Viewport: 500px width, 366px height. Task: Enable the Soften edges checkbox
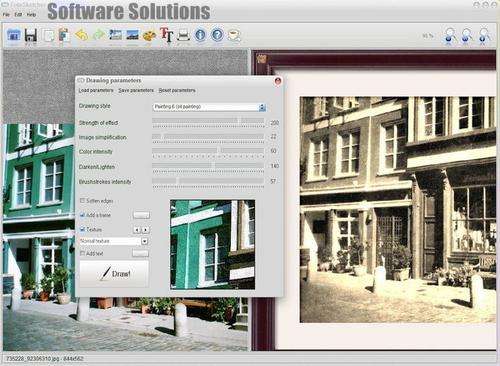(x=82, y=201)
